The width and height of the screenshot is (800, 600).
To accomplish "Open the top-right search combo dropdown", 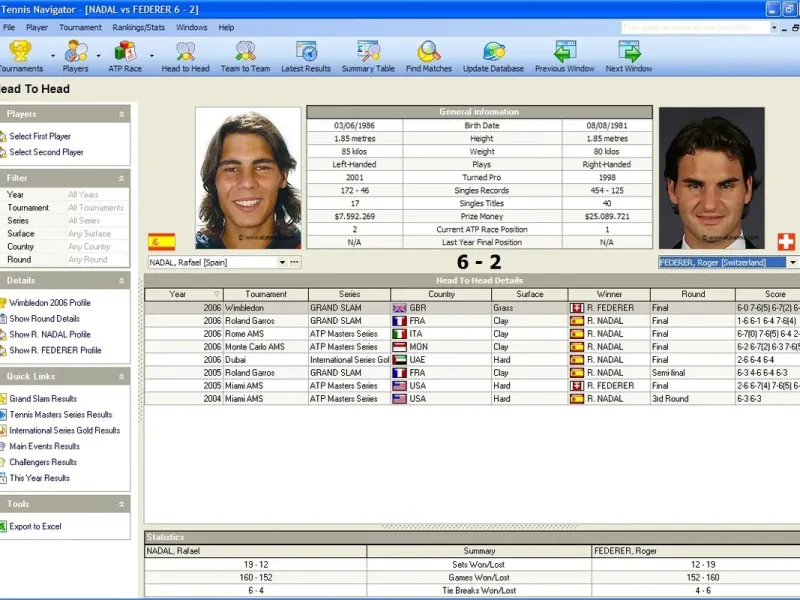I will 774,28.
